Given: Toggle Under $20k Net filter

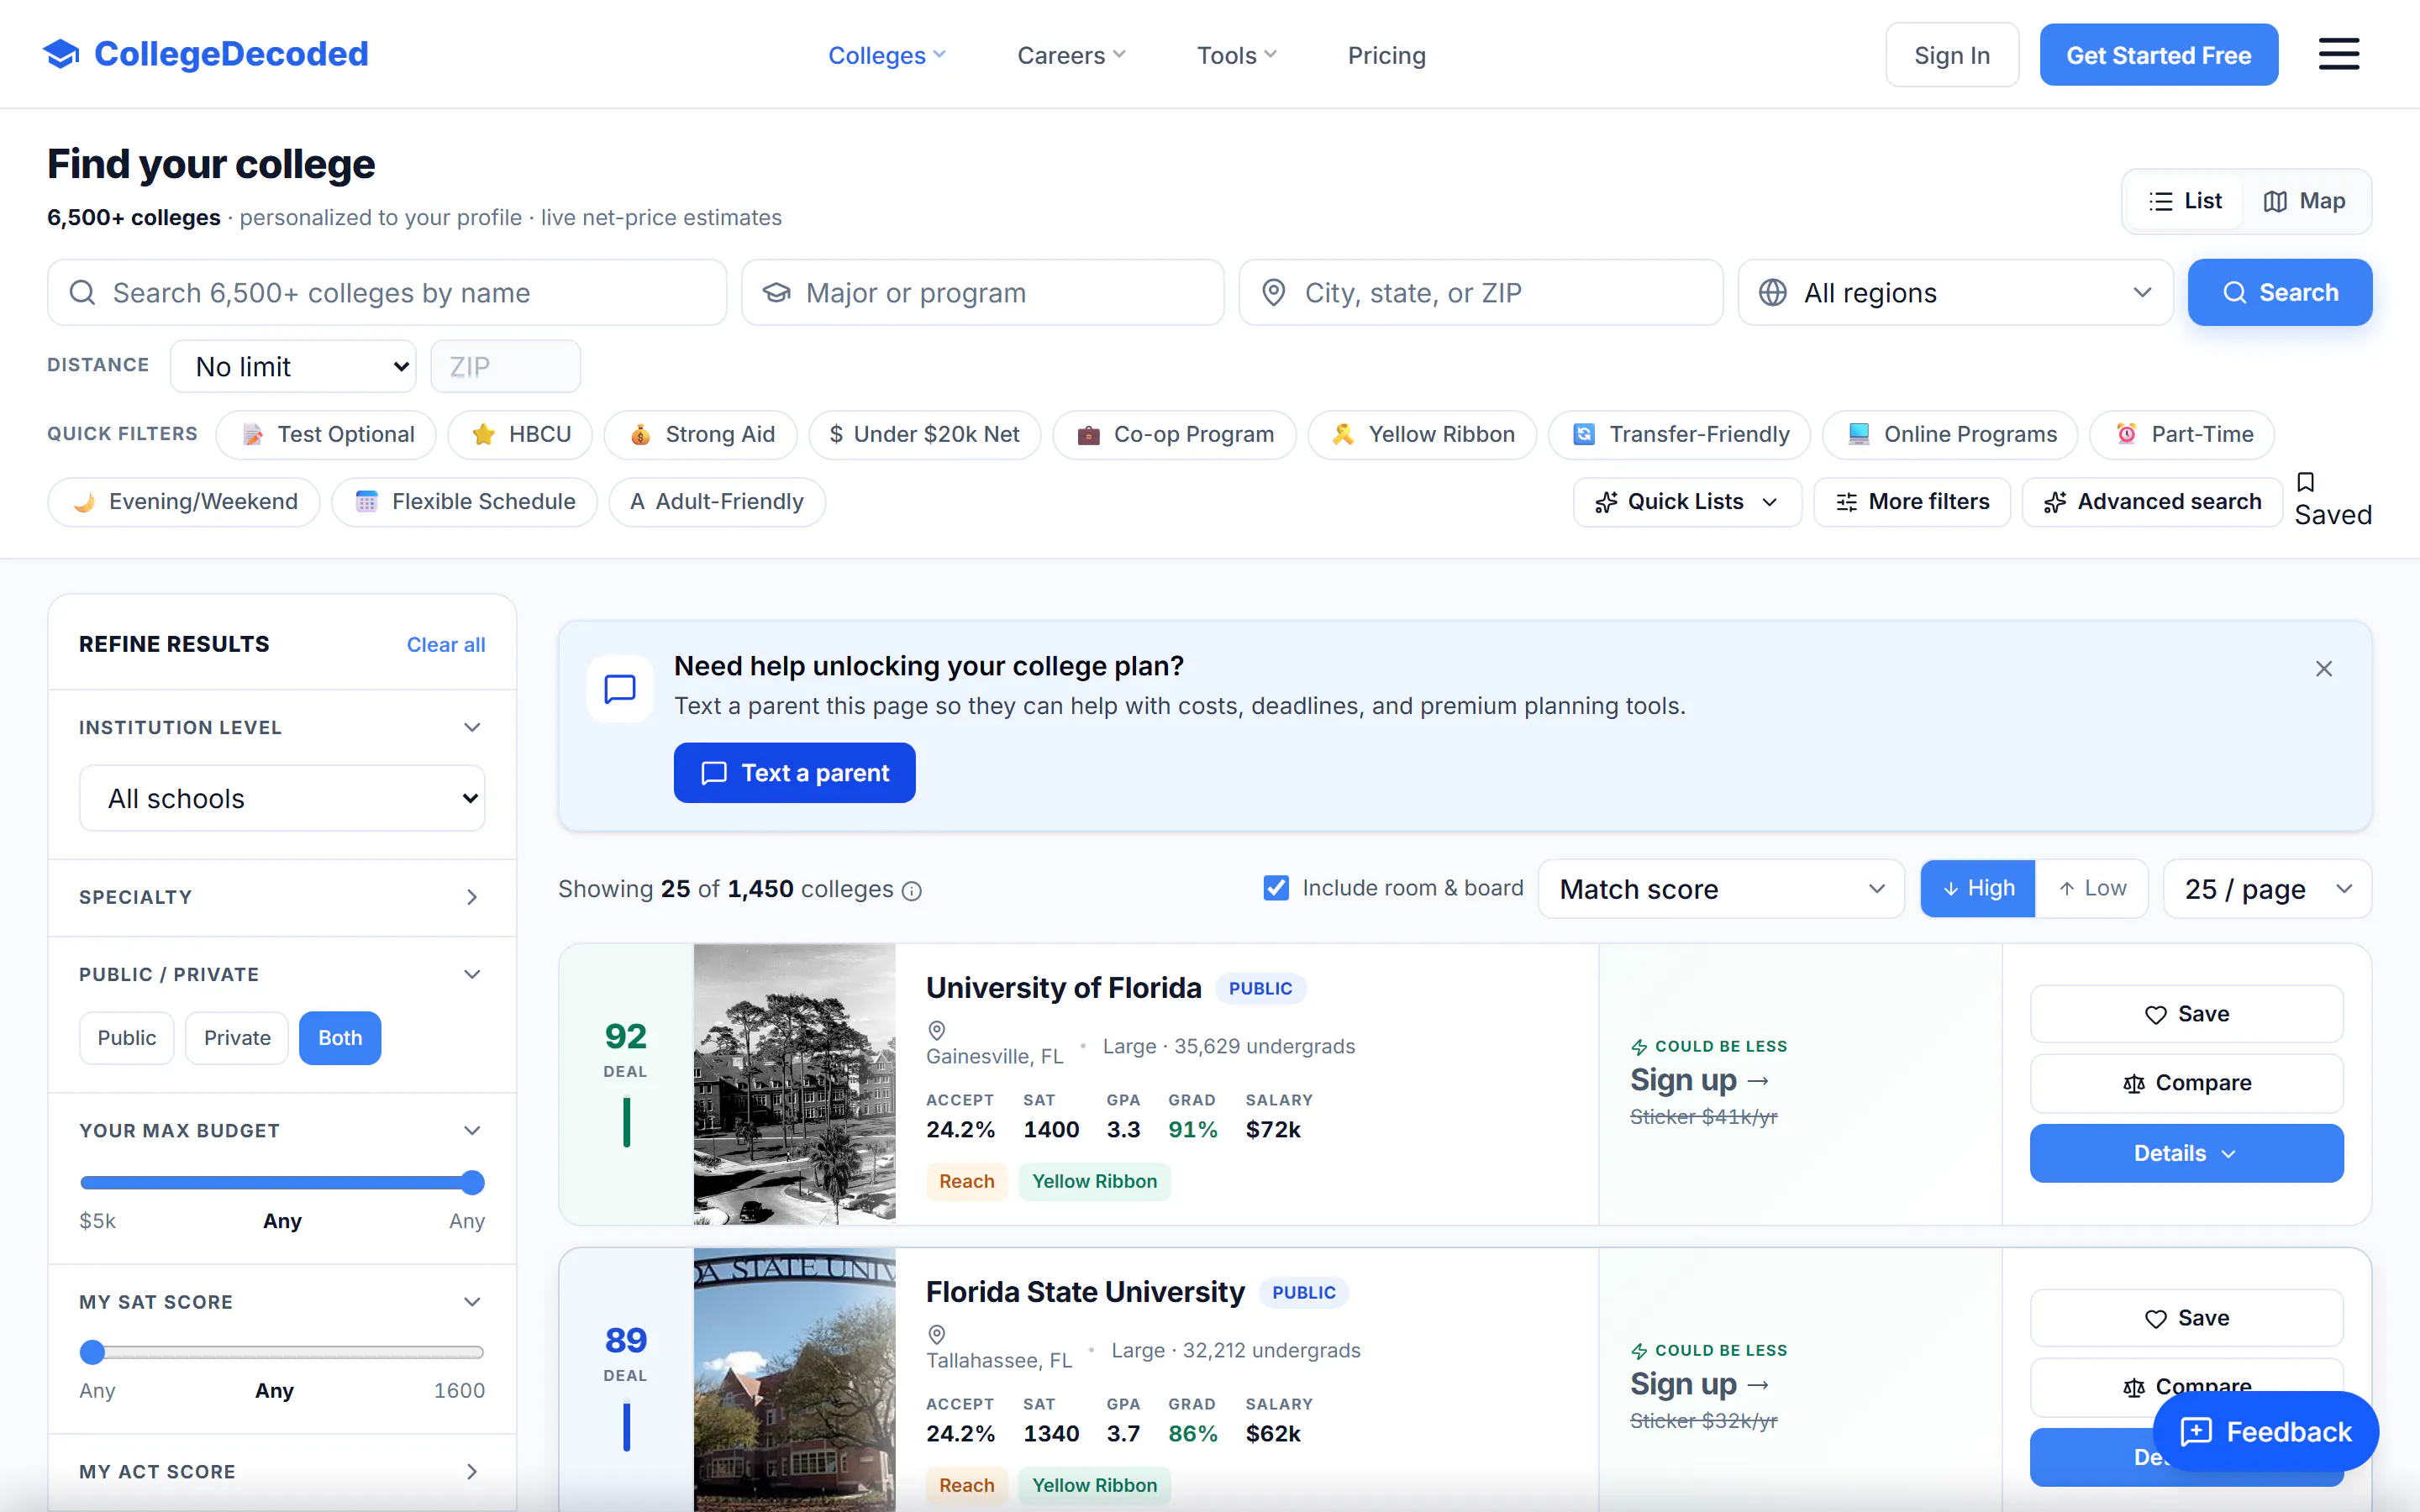Looking at the screenshot, I should coord(925,434).
